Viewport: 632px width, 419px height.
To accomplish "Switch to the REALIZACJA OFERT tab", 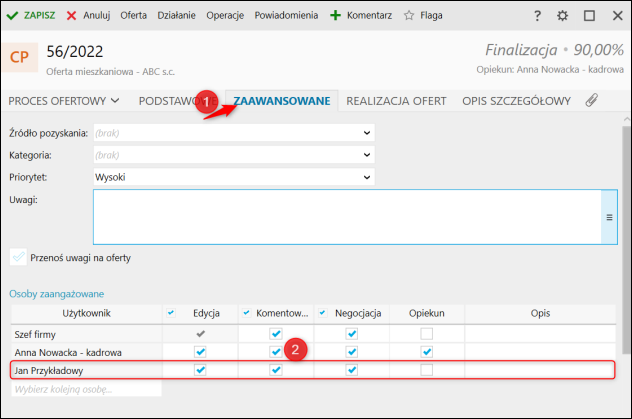I will tap(396, 101).
